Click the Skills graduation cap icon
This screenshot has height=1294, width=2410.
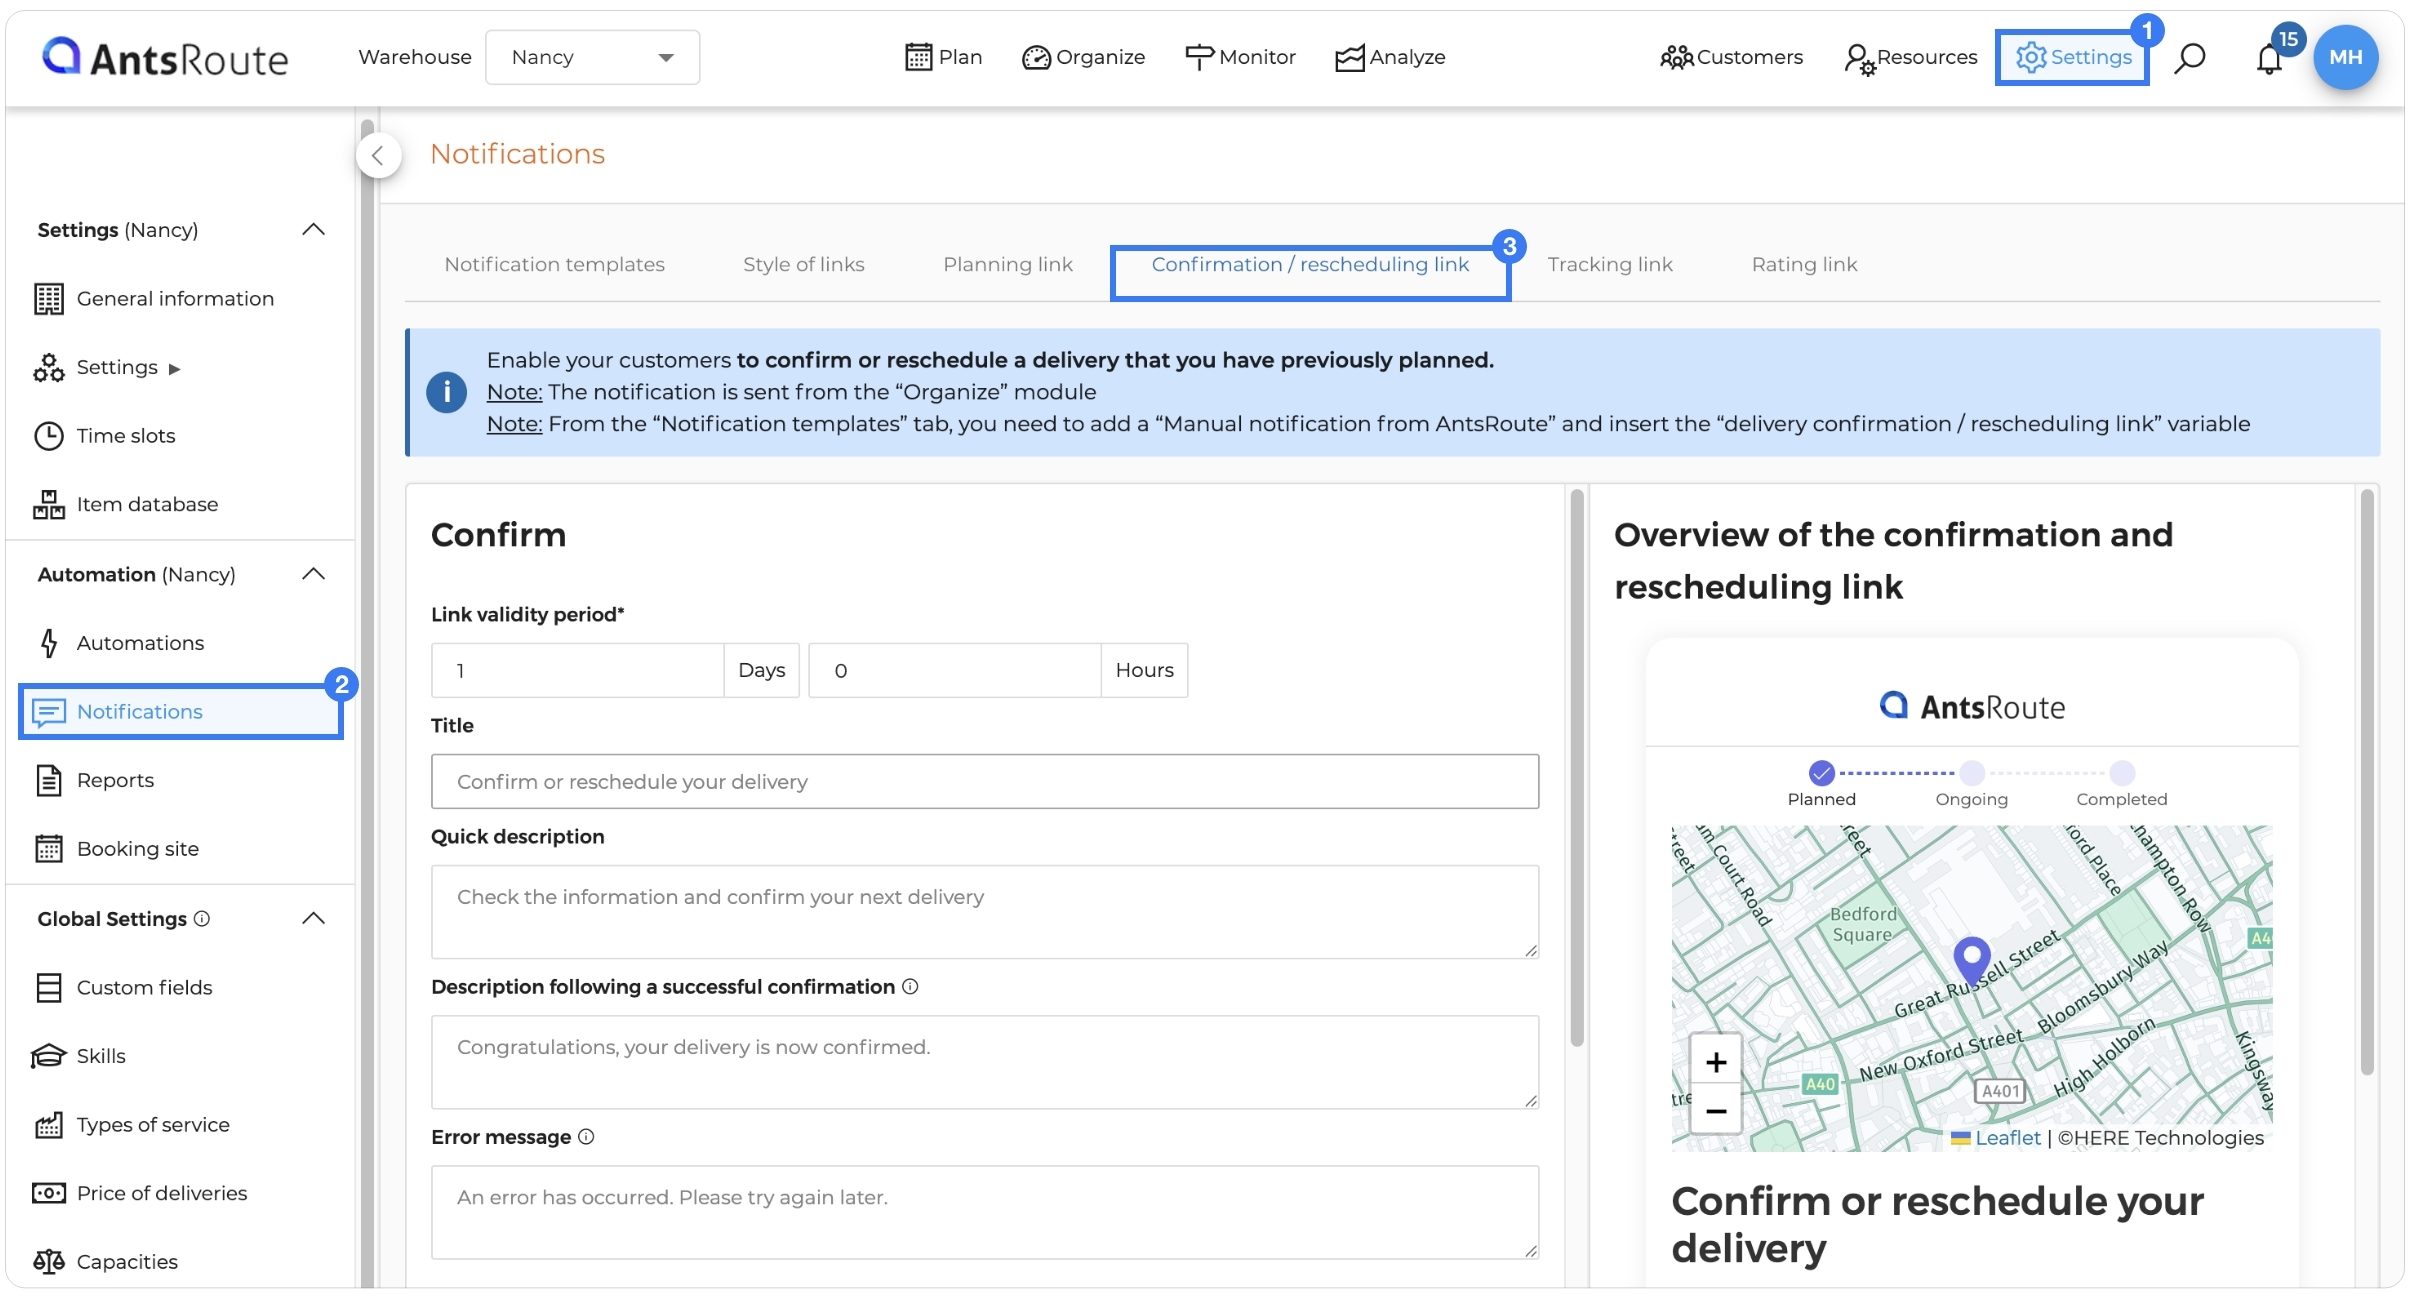(48, 1056)
